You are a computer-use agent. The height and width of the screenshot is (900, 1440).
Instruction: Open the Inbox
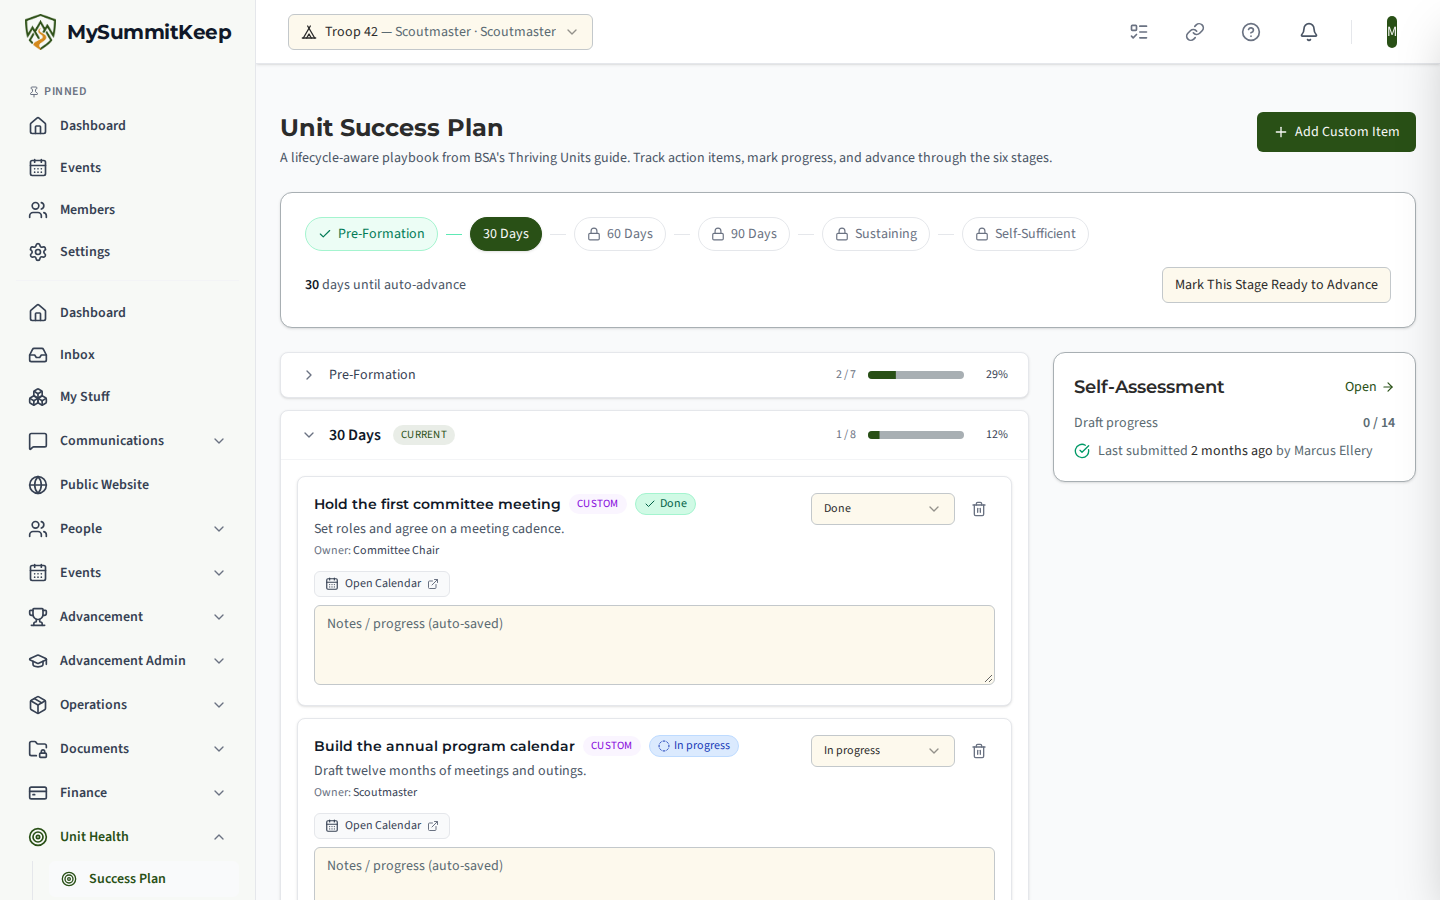(128, 355)
